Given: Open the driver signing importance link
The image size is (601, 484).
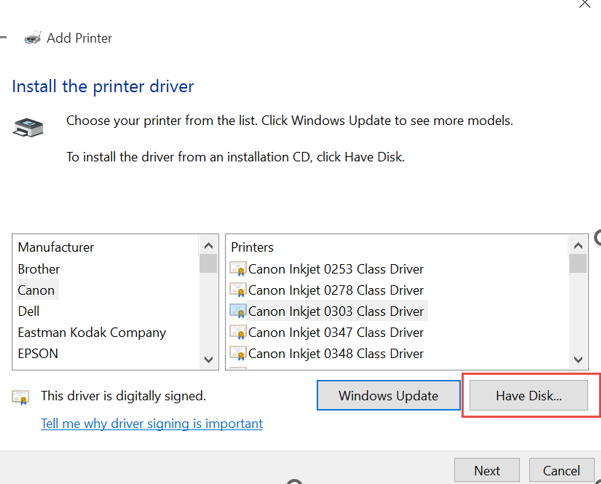Looking at the screenshot, I should tap(152, 423).
